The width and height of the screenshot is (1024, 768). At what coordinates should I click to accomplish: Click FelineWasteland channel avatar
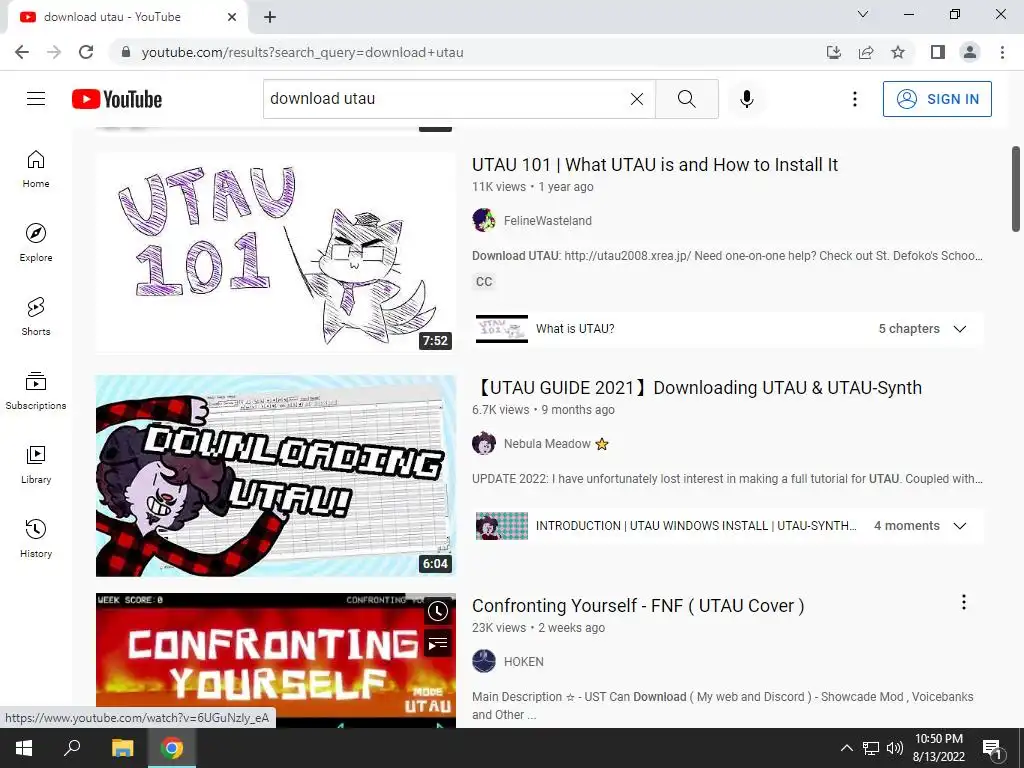coord(484,220)
